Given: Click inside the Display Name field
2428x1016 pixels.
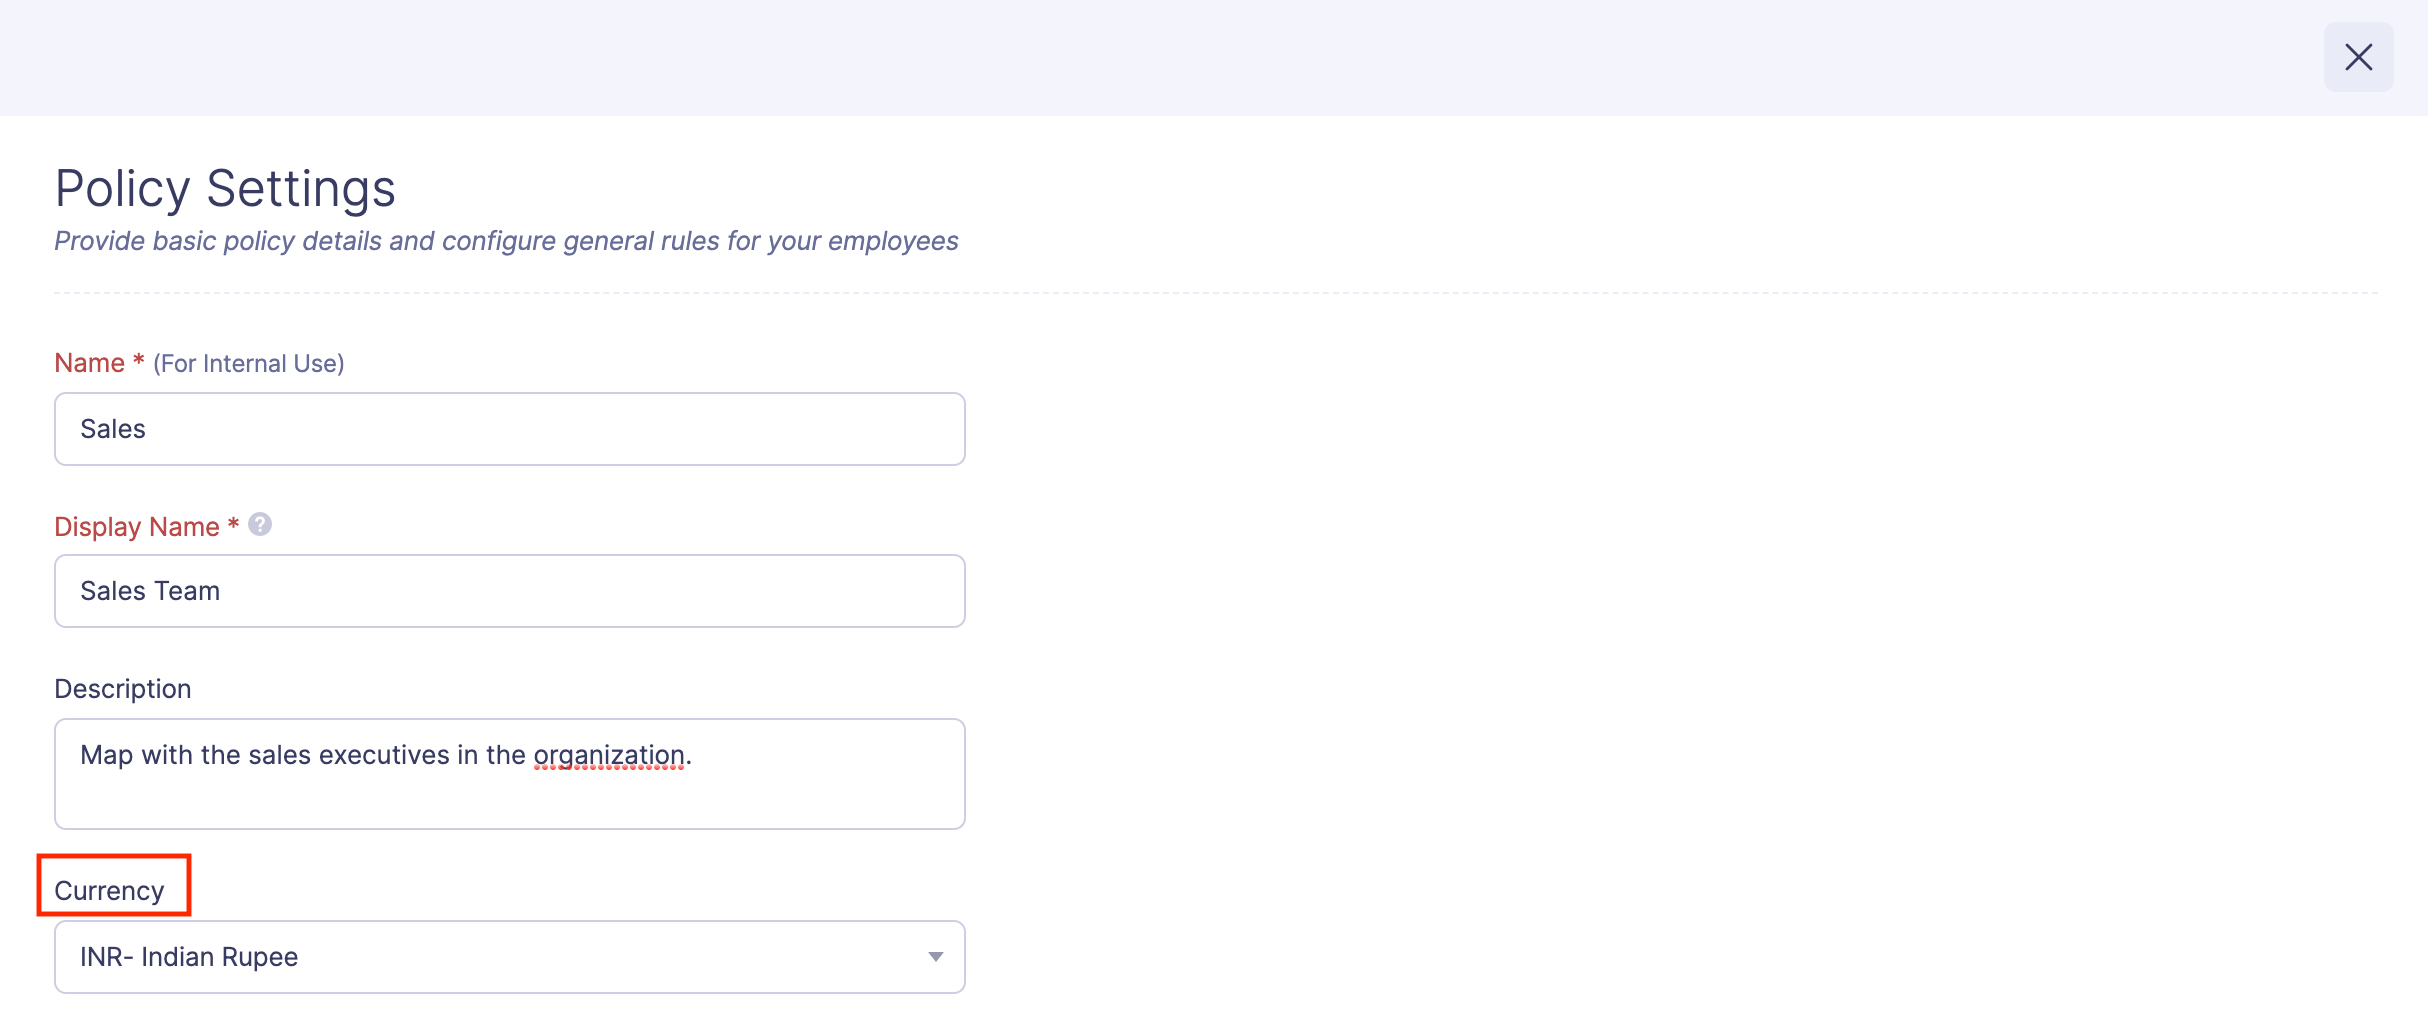Looking at the screenshot, I should [509, 590].
